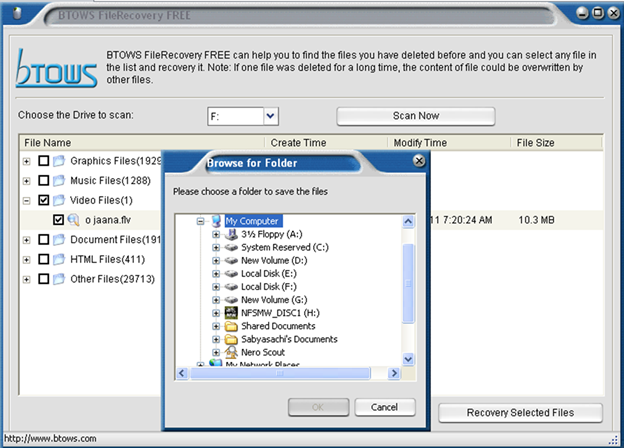Sort by File Size column header
The width and height of the screenshot is (624, 448).
557,143
